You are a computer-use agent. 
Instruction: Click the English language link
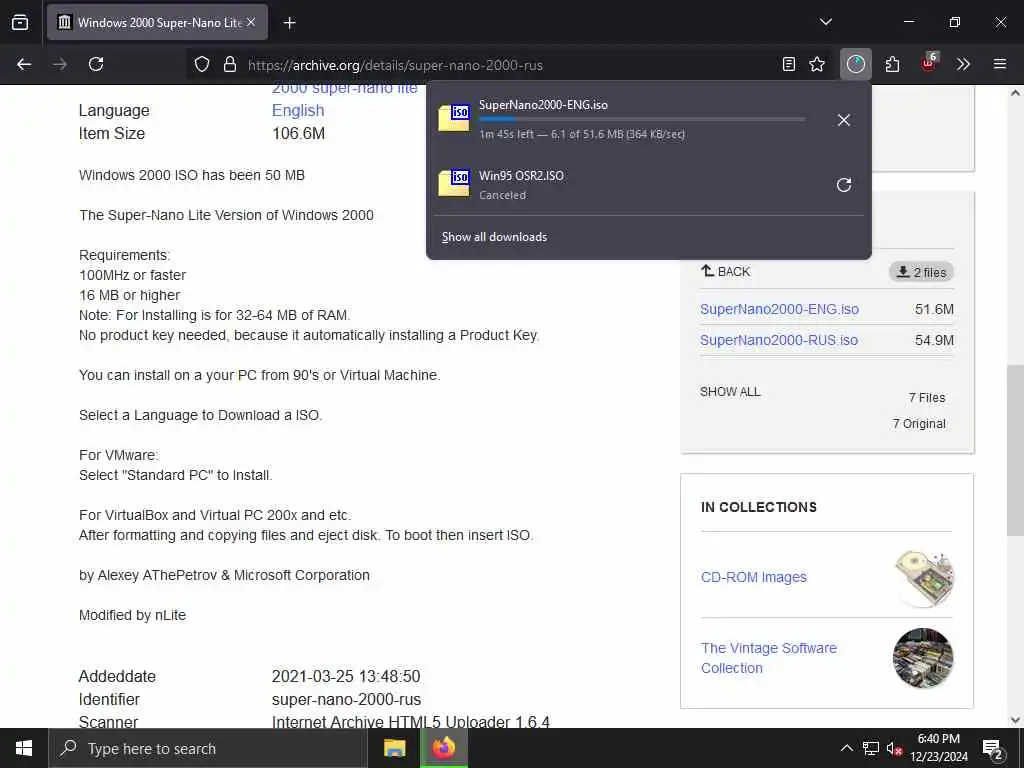point(298,110)
